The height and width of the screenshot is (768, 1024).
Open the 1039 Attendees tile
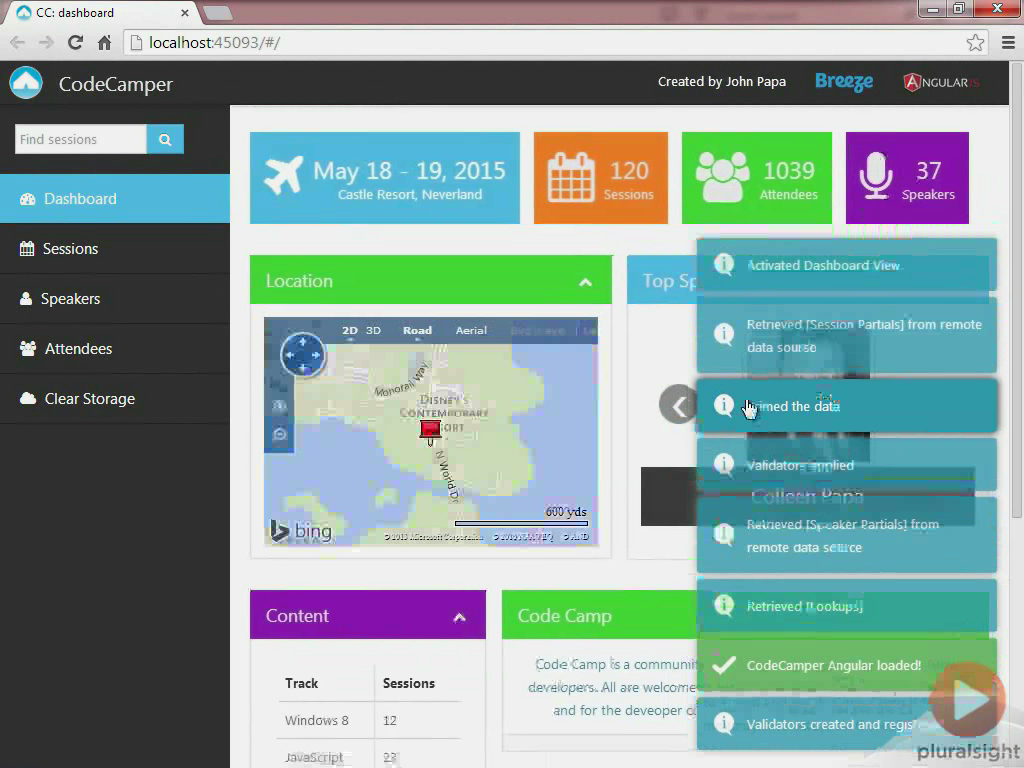click(x=757, y=178)
